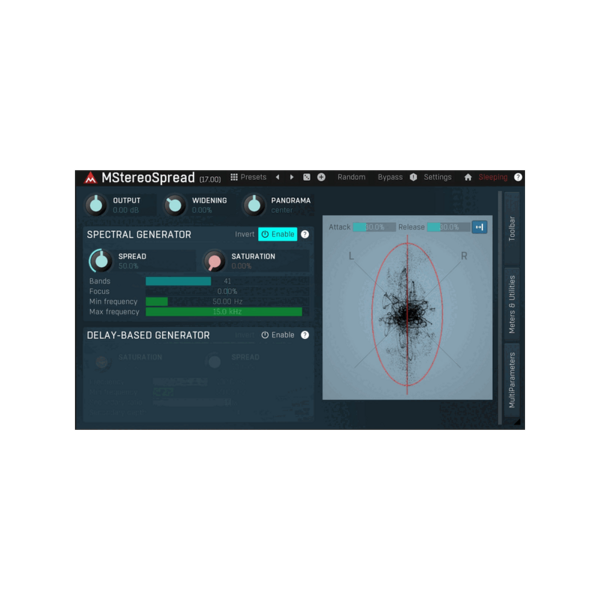
Task: Click the version 17.00 label
Action: tap(210, 179)
